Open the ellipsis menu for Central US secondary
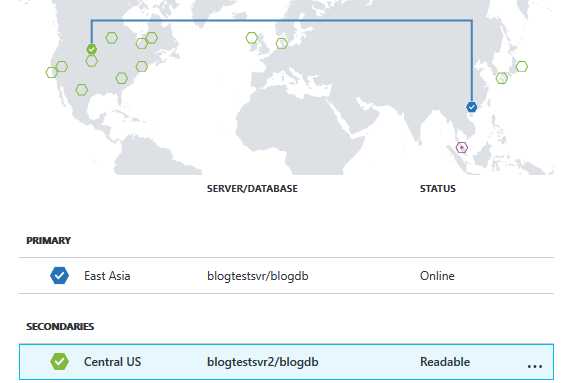The width and height of the screenshot is (562, 383). click(535, 366)
